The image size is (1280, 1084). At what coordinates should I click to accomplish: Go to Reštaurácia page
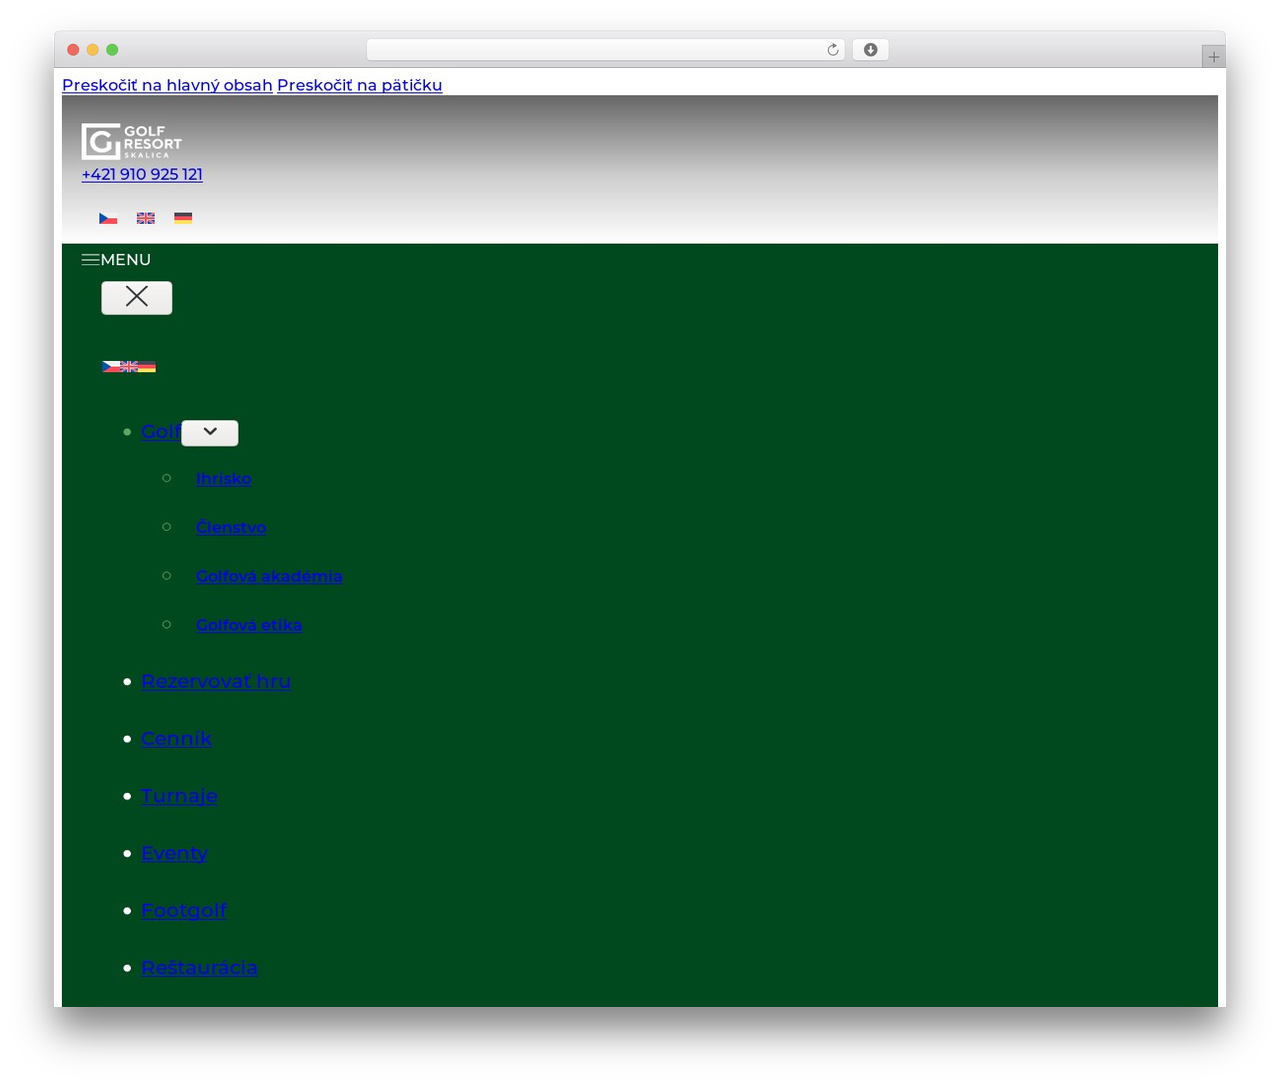pyautogui.click(x=199, y=968)
